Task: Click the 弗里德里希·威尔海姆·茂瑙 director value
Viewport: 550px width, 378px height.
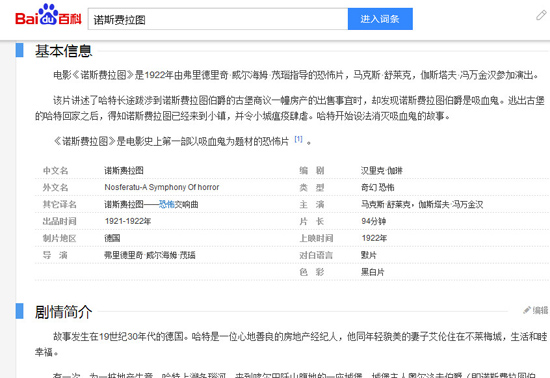Action: [150, 255]
